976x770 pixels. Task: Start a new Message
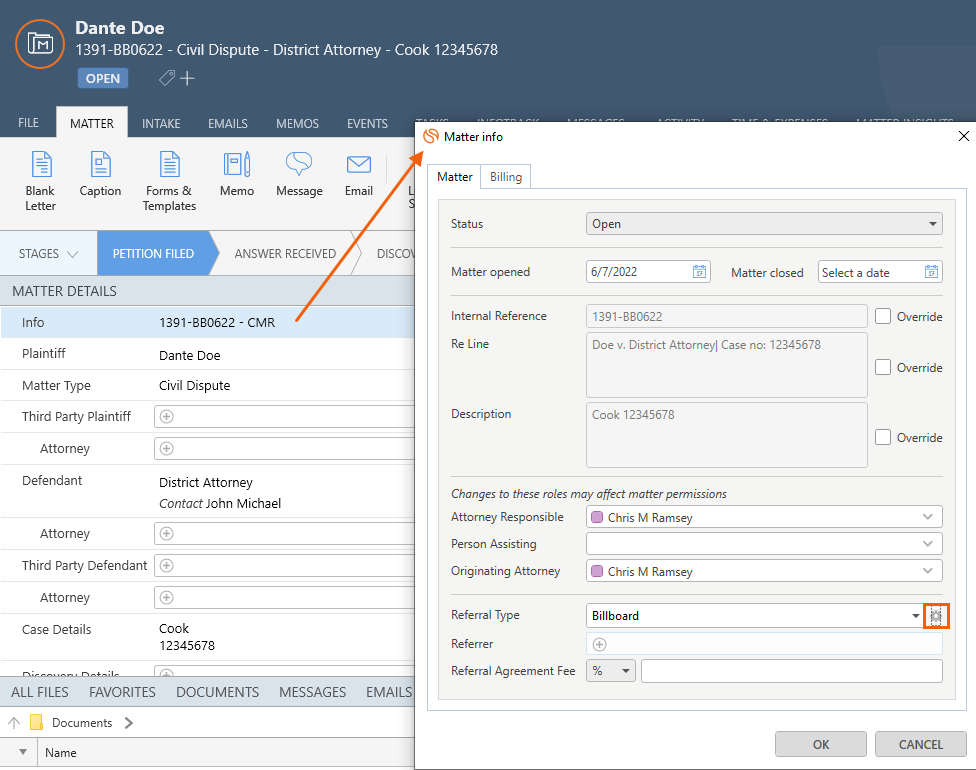[299, 174]
